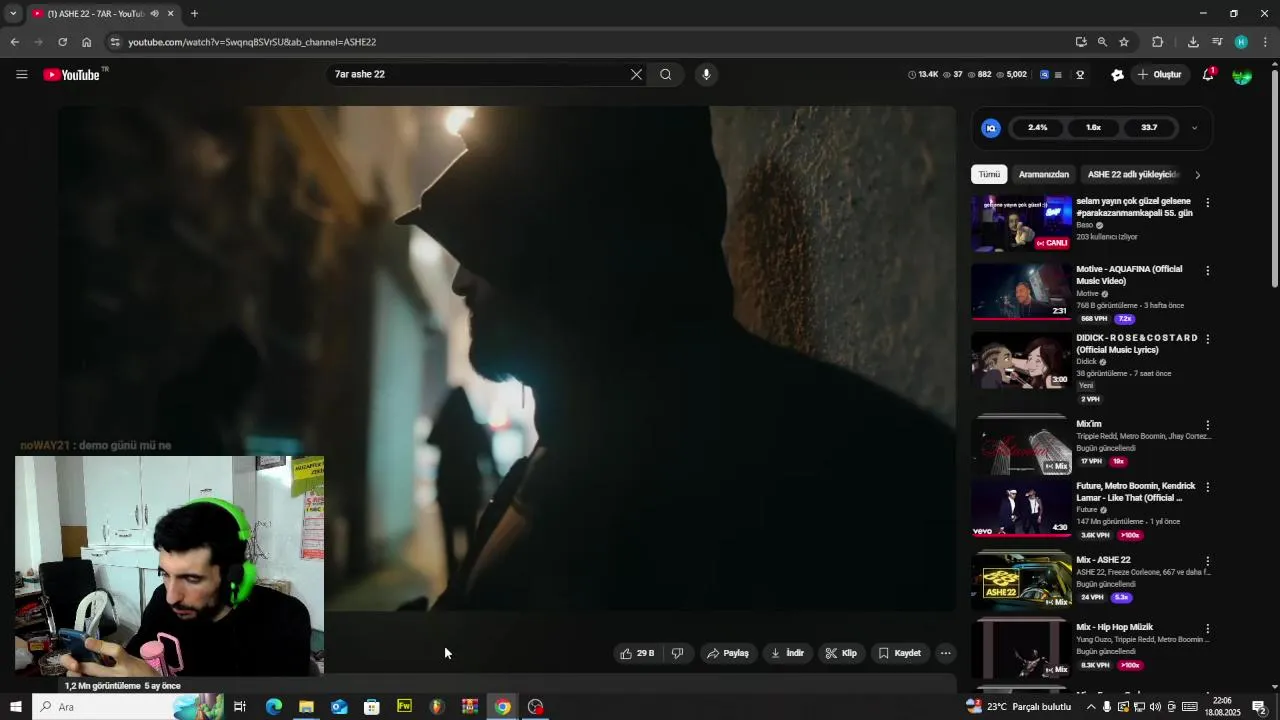Screen dimensions: 1280x720
Task: Open the 'Mix'im' playlist title
Action: tap(1089, 424)
